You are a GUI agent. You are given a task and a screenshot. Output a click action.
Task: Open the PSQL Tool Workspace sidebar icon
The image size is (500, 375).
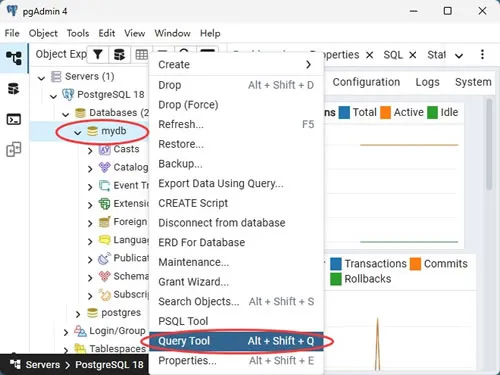point(14,119)
